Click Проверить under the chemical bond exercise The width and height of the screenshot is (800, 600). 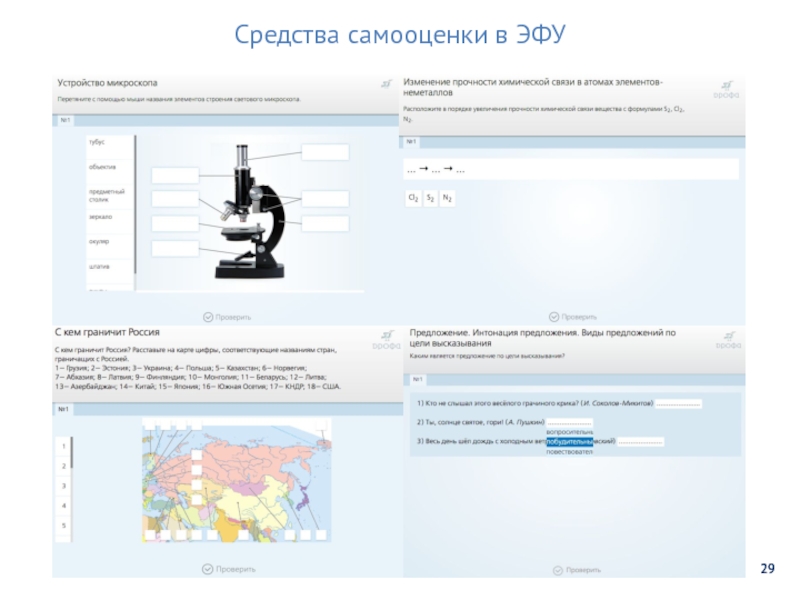point(579,317)
